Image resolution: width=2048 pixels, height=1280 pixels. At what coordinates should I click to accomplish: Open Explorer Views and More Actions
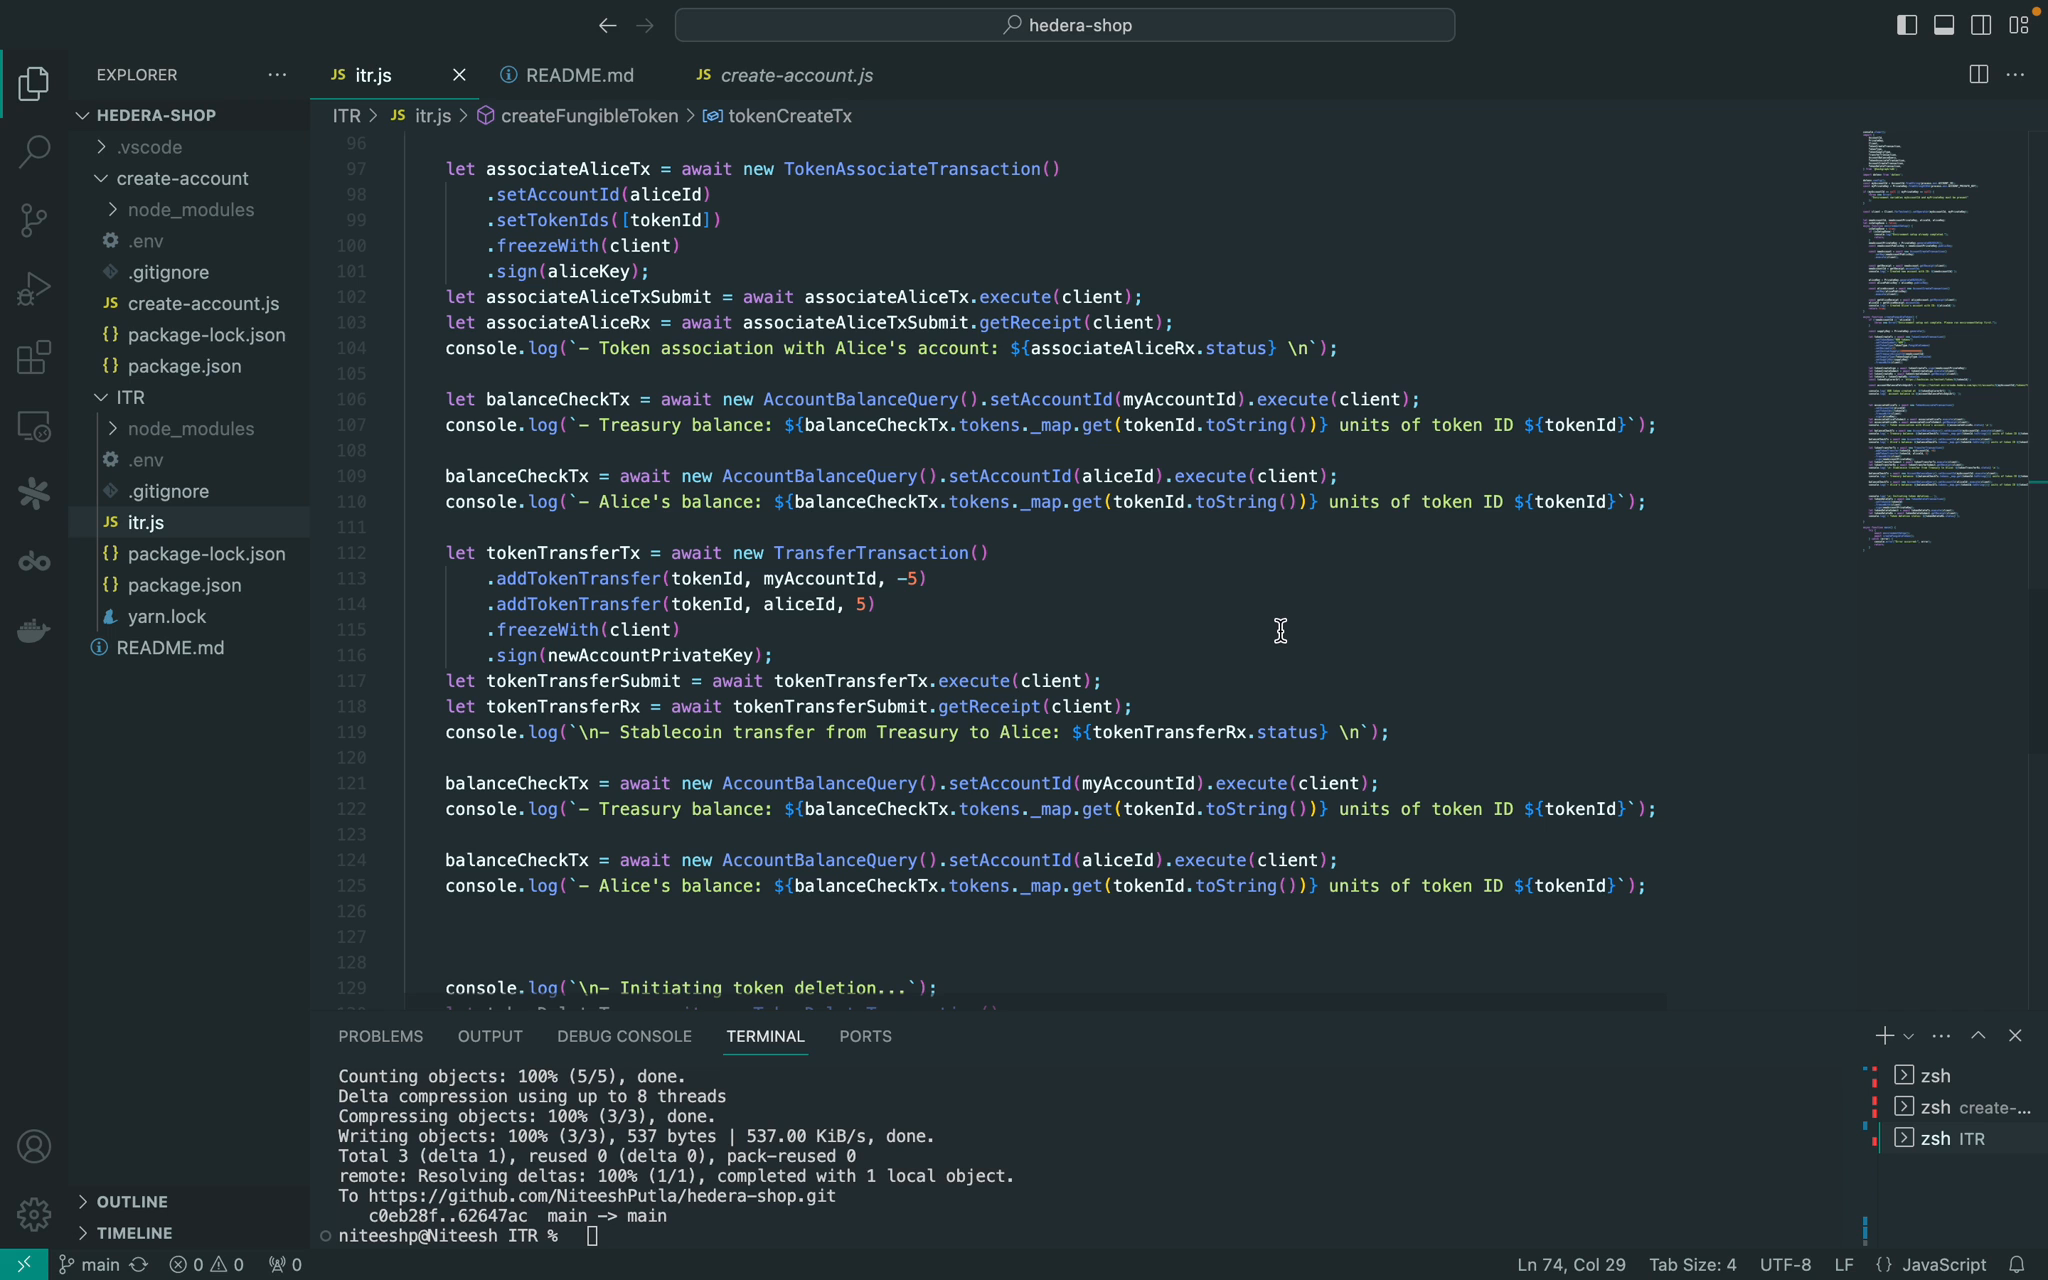[x=277, y=75]
